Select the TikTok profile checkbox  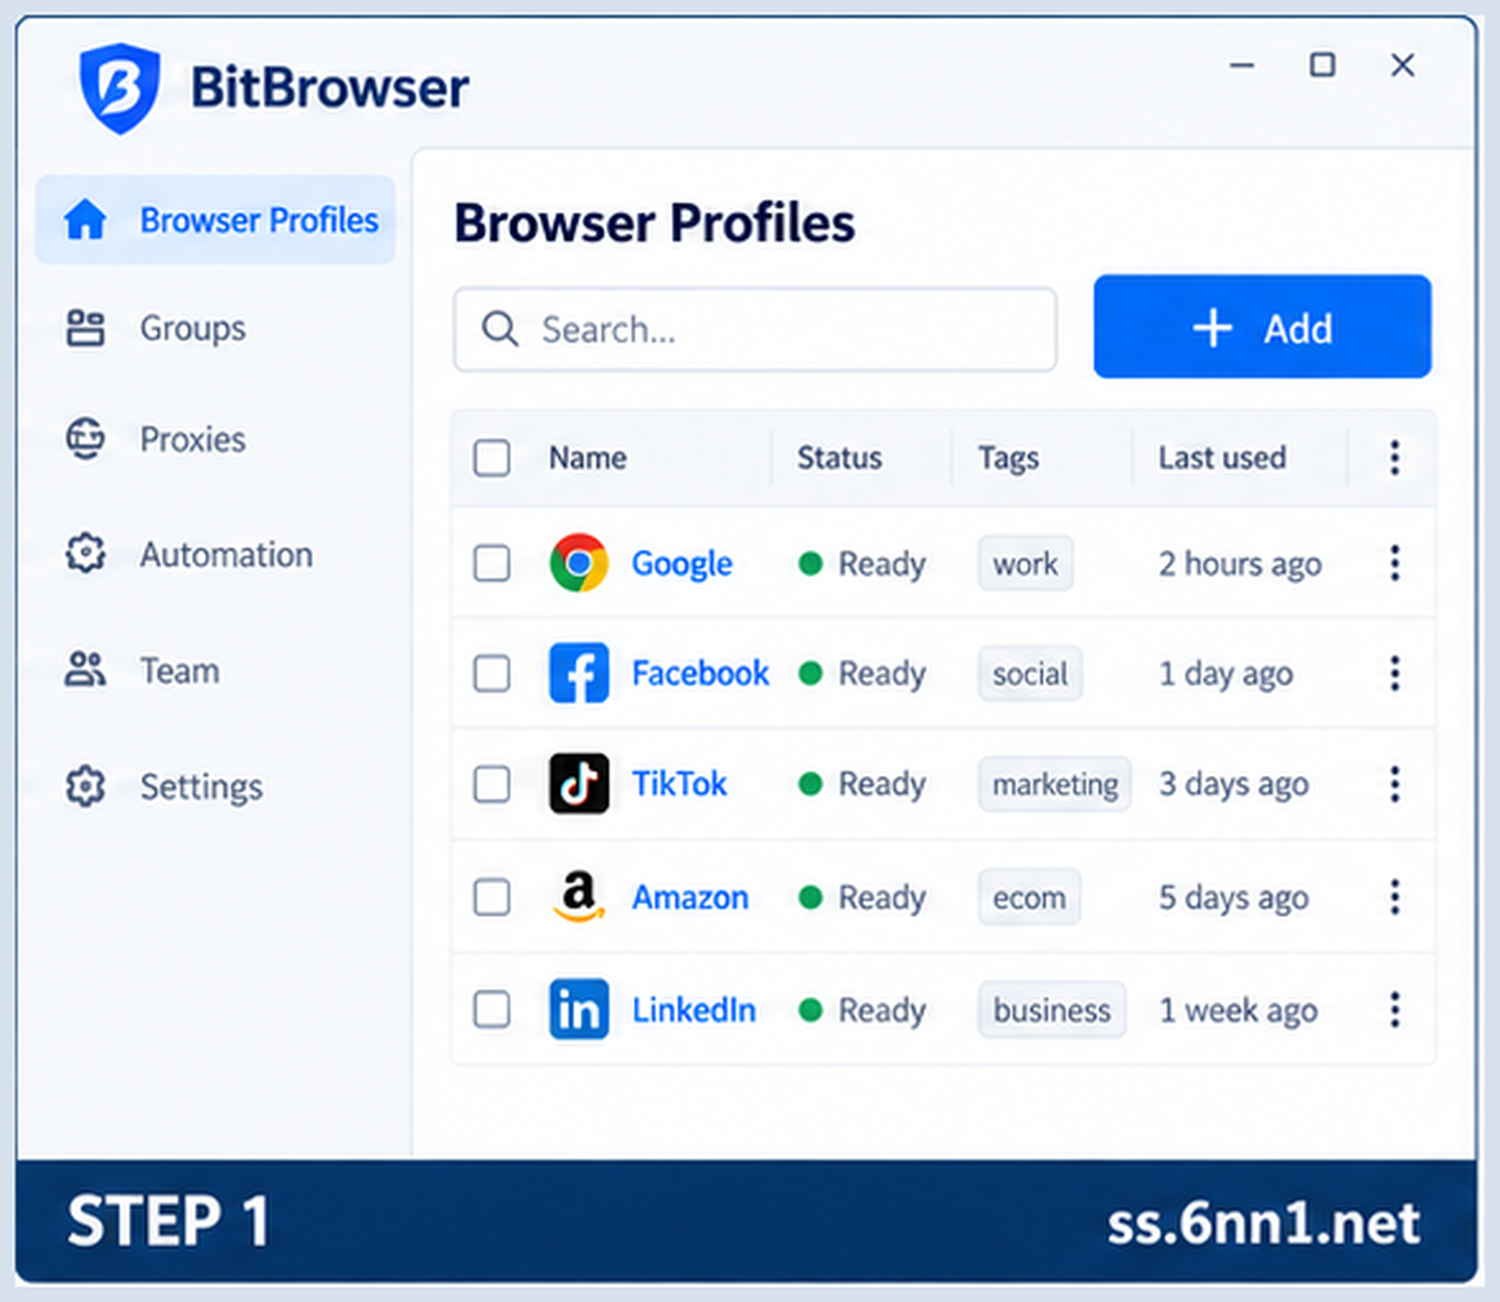(492, 784)
